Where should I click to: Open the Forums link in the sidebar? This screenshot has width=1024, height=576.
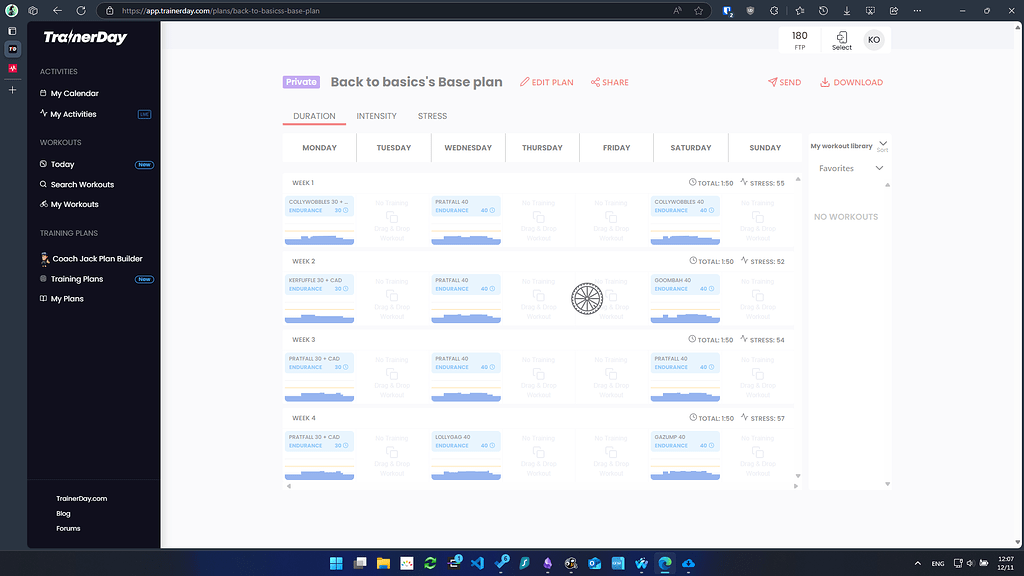[68, 528]
